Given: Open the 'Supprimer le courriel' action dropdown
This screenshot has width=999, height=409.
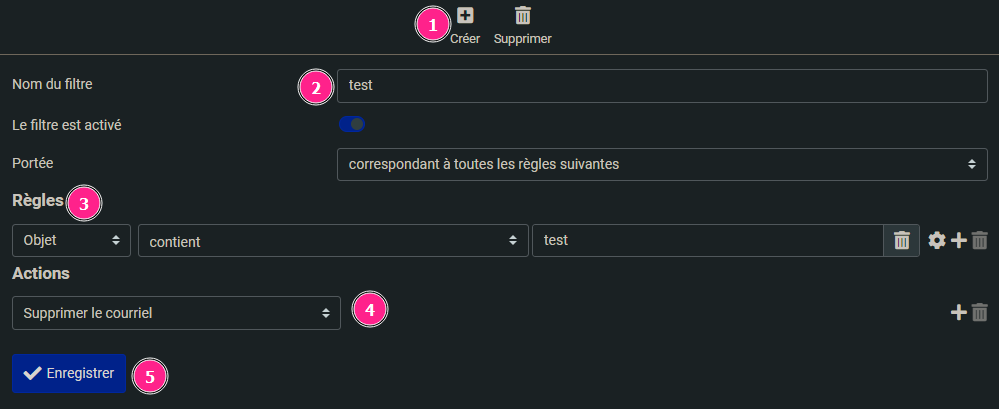Looking at the screenshot, I should click(x=176, y=313).
